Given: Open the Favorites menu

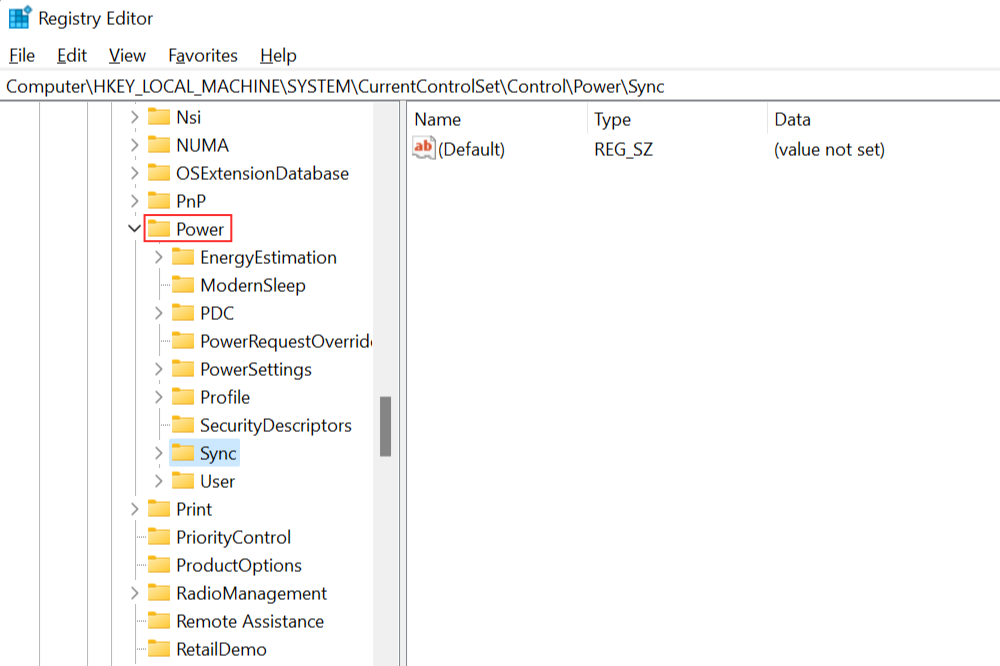Looking at the screenshot, I should pyautogui.click(x=203, y=56).
